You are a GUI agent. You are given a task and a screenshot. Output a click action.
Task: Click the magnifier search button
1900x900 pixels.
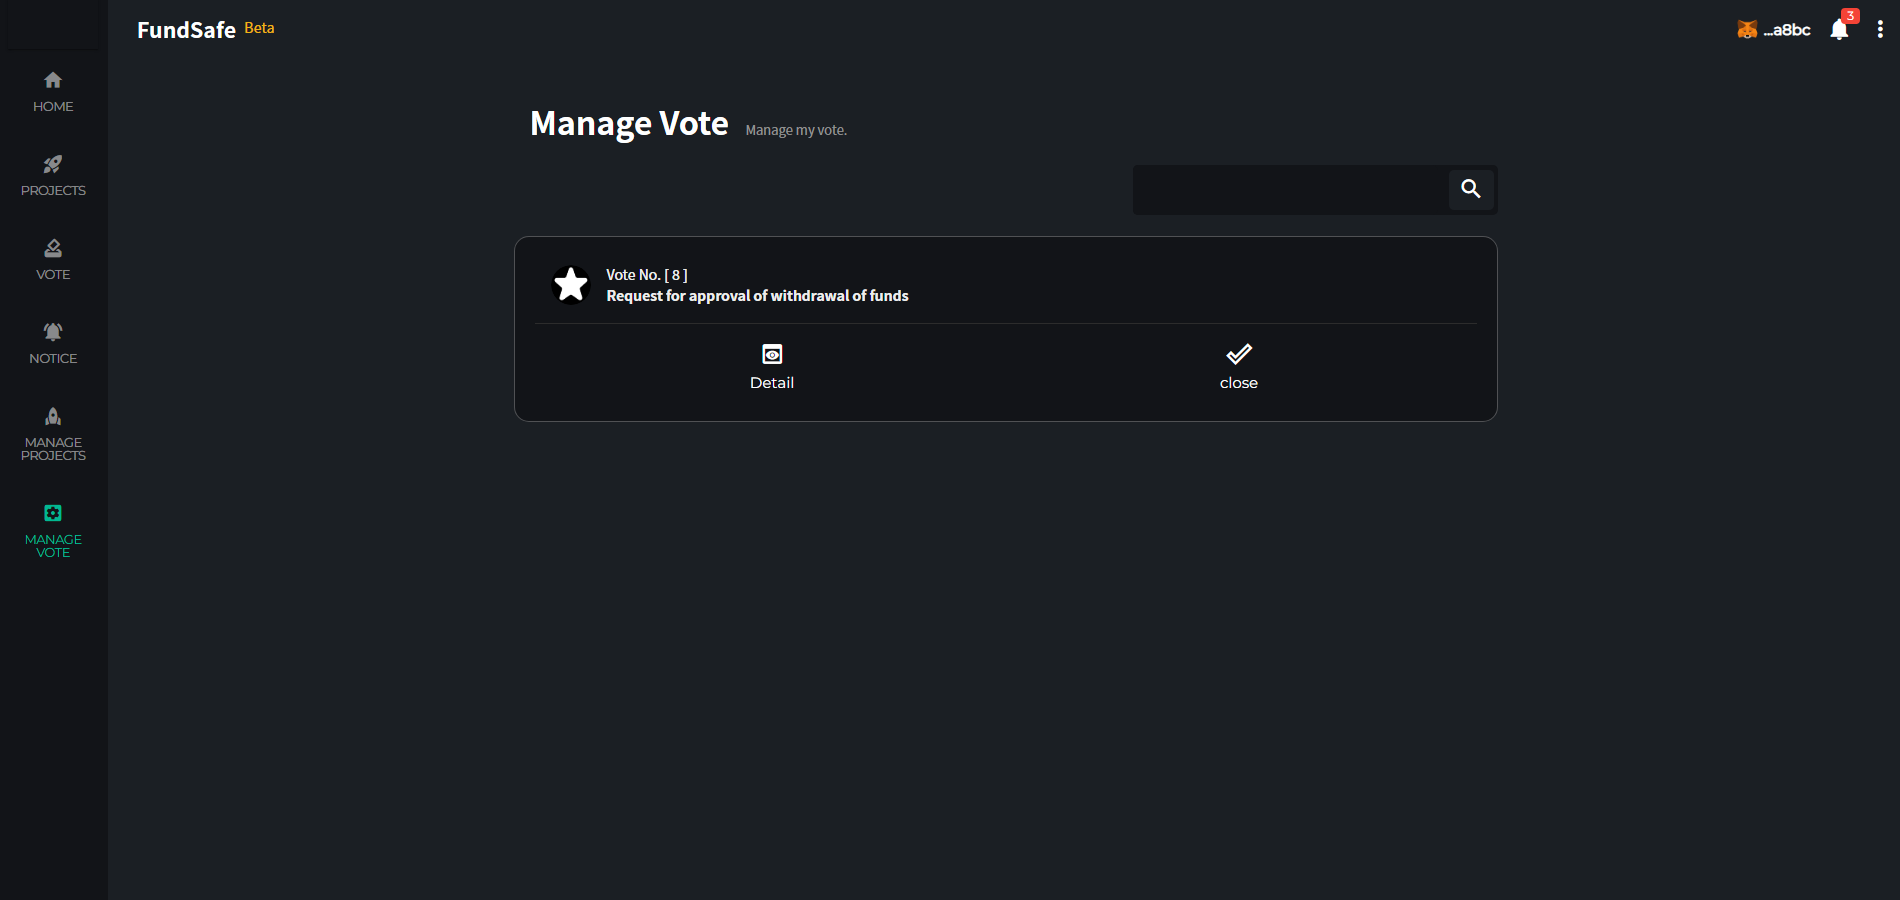[1471, 189]
